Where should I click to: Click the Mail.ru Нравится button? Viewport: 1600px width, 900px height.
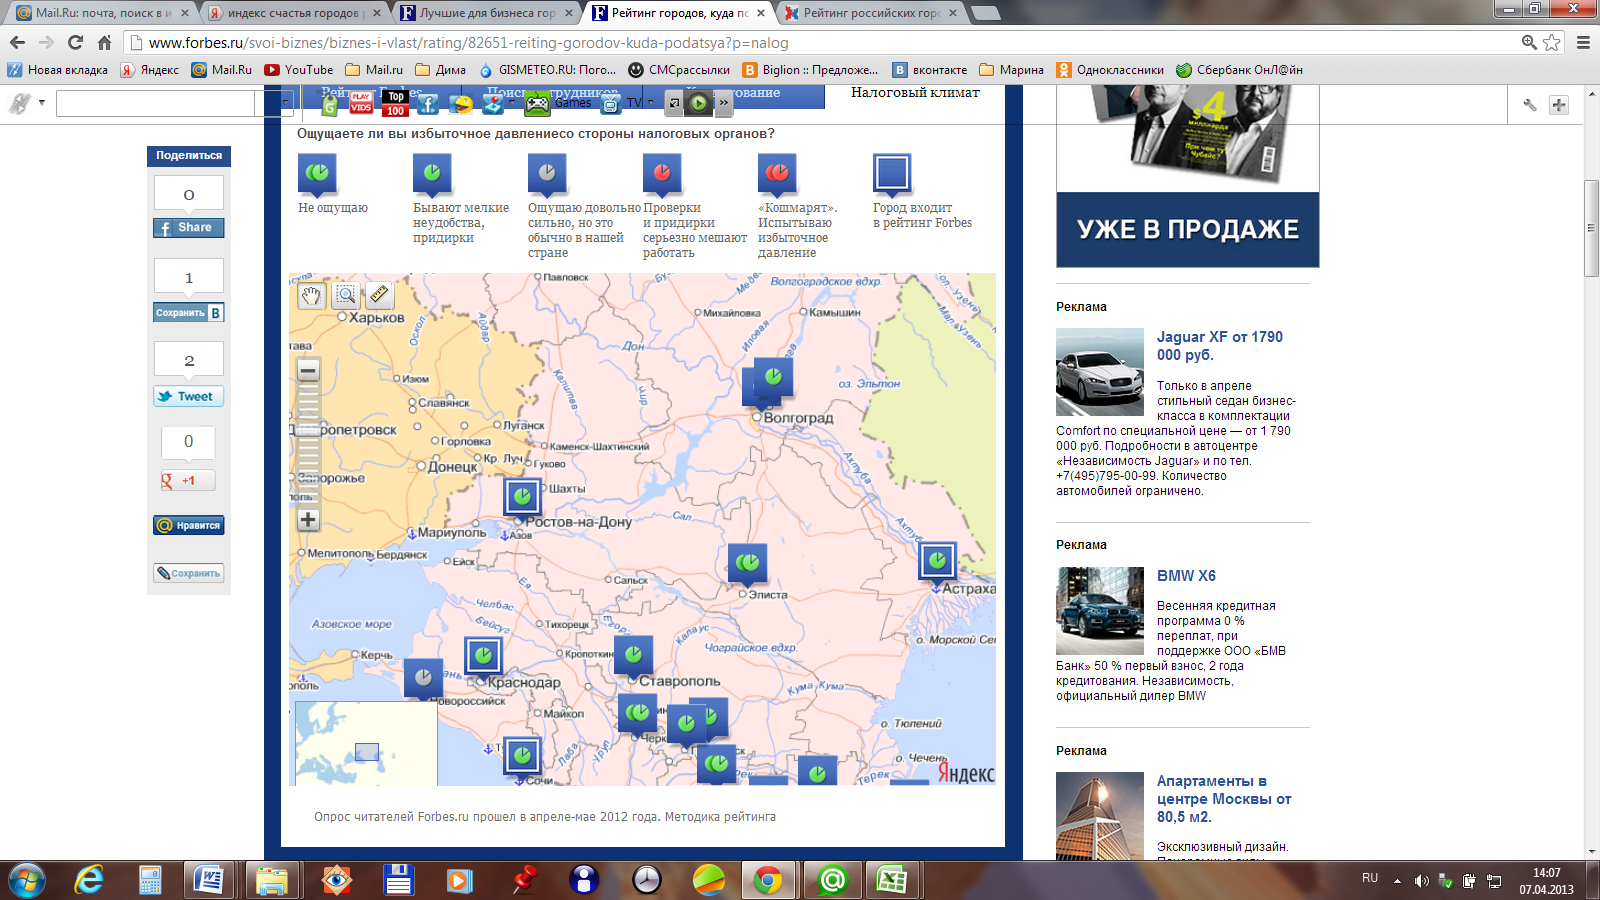(x=189, y=526)
